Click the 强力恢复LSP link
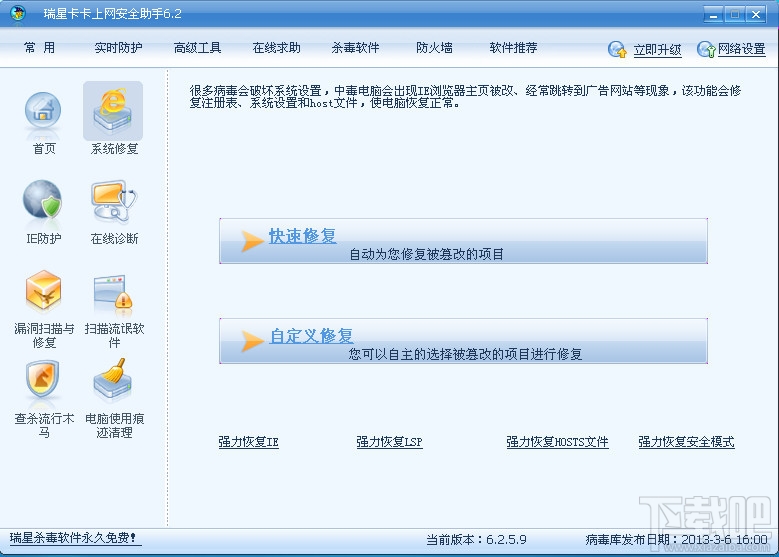The image size is (779, 557). (x=389, y=442)
